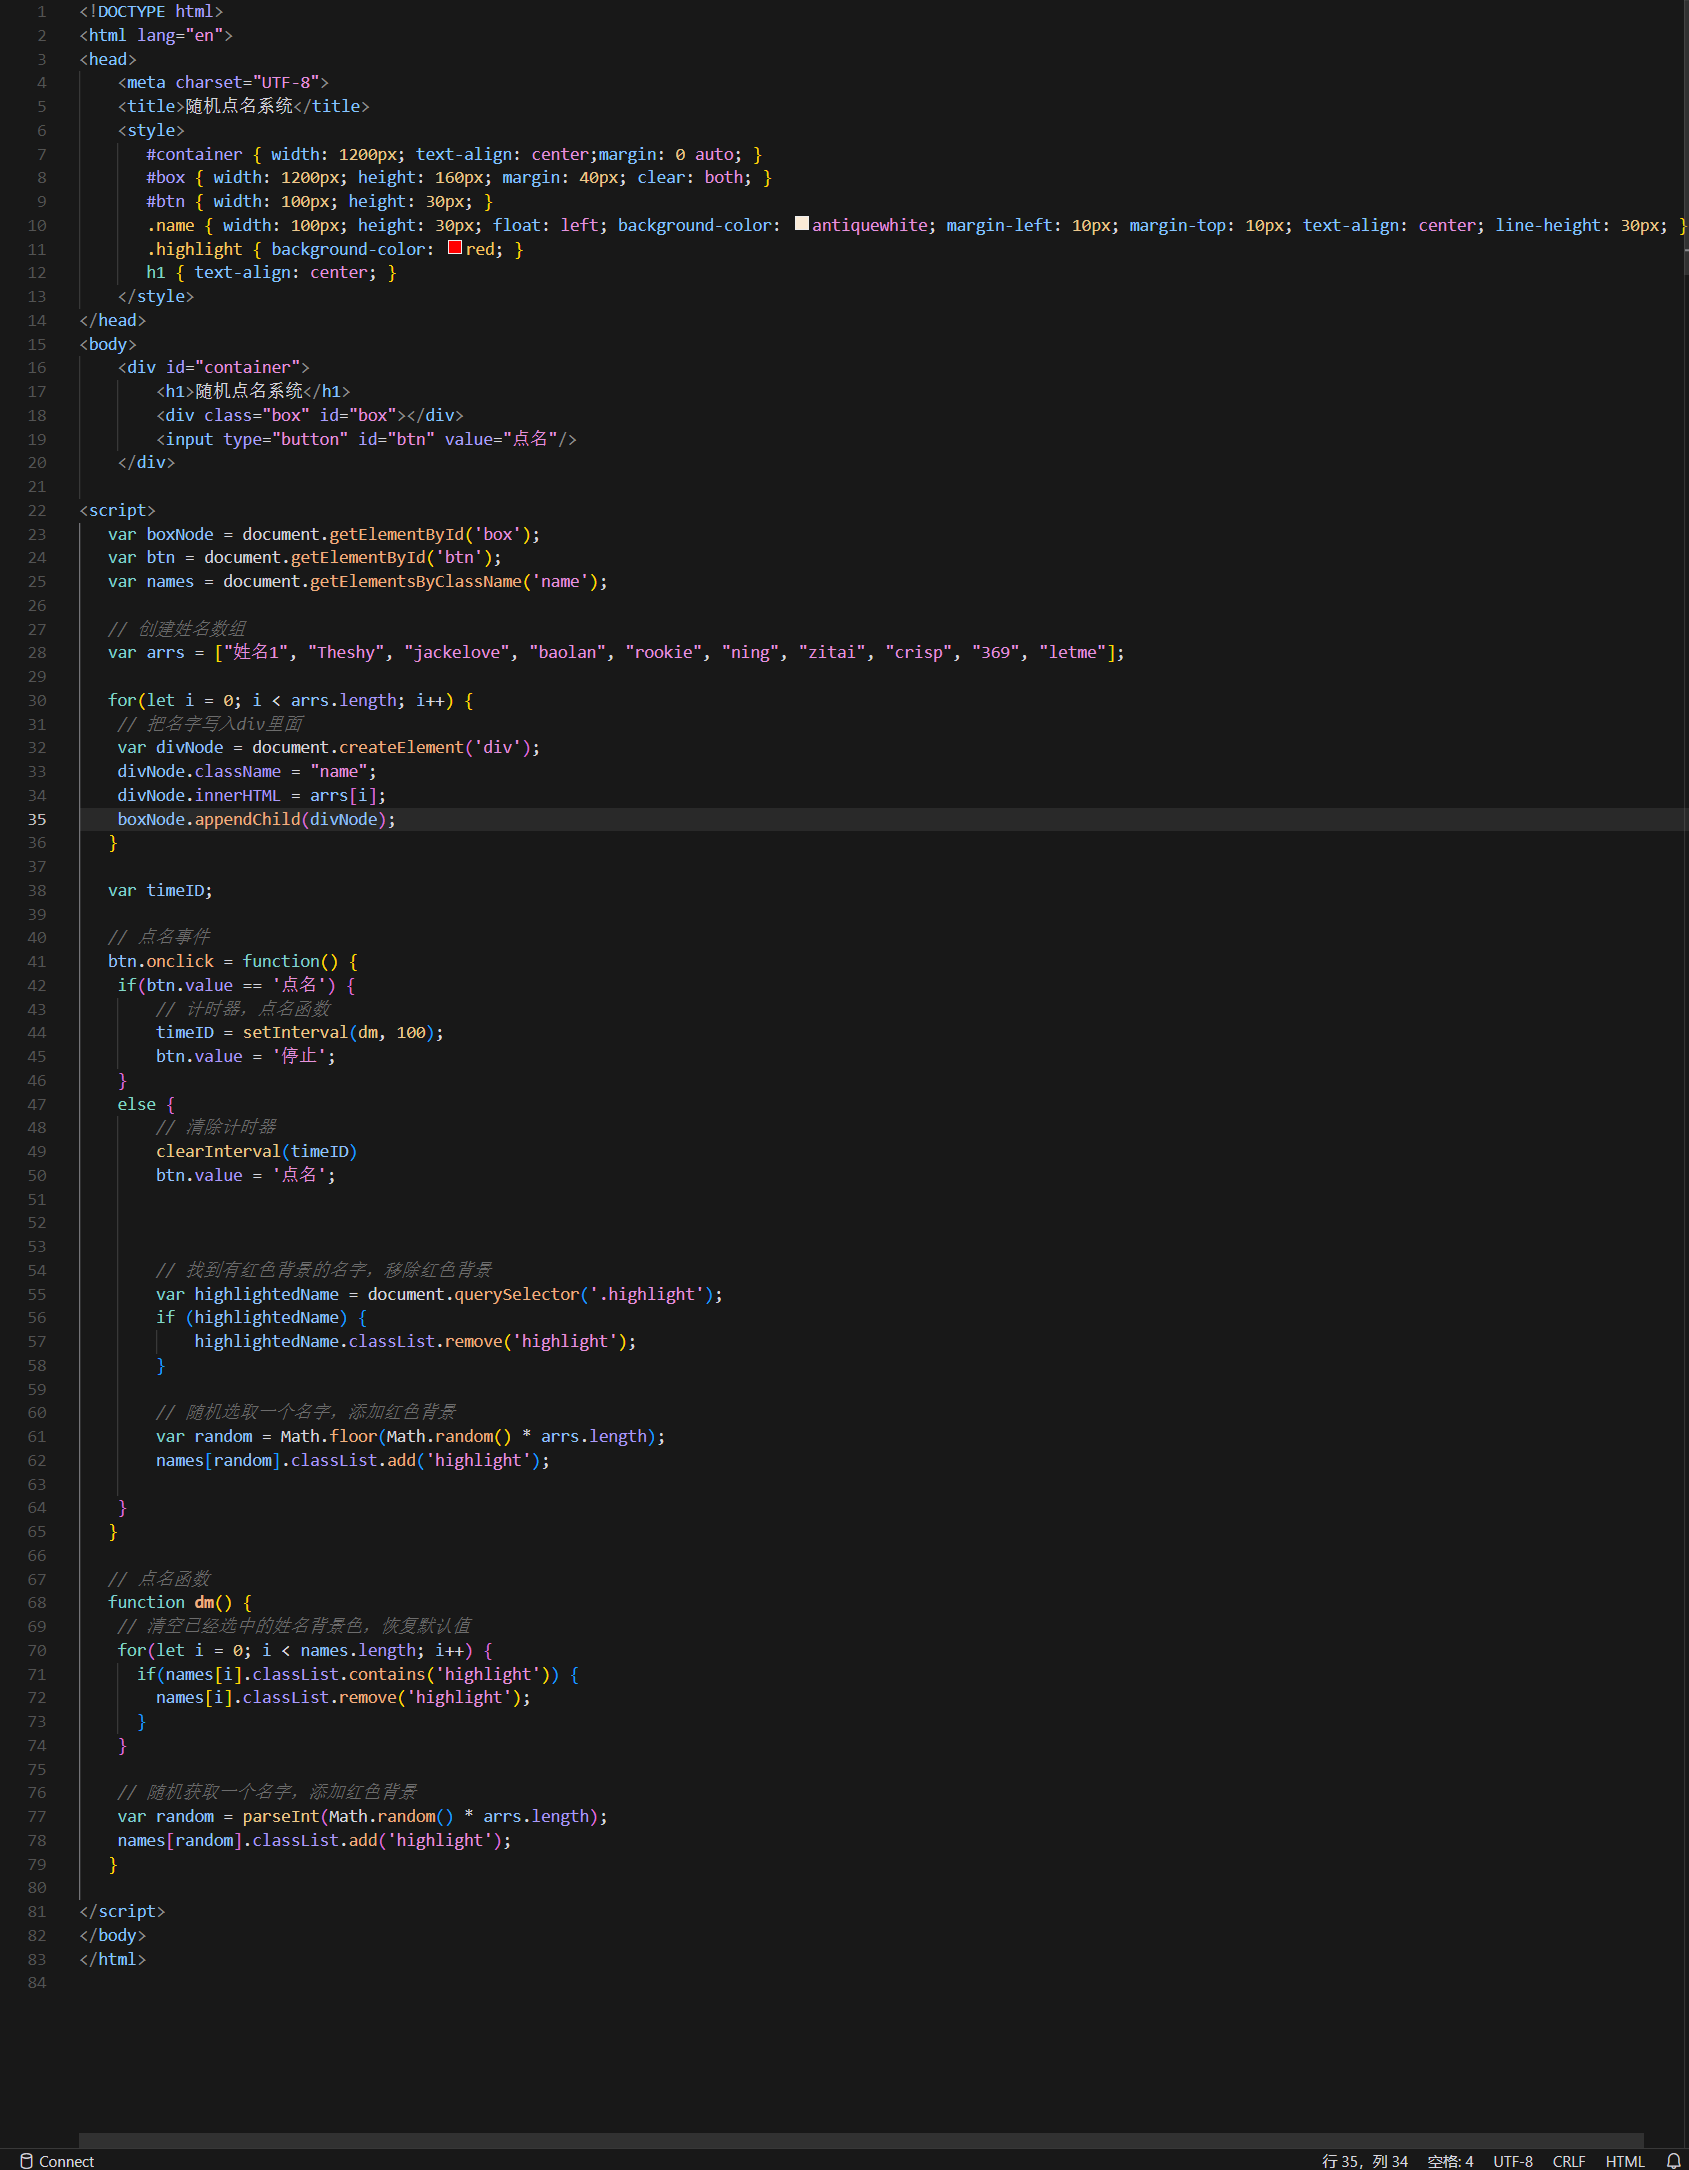Change indentation via '空格: 4' indicator
Screen dimensions: 1689x2170
coord(1450,2161)
